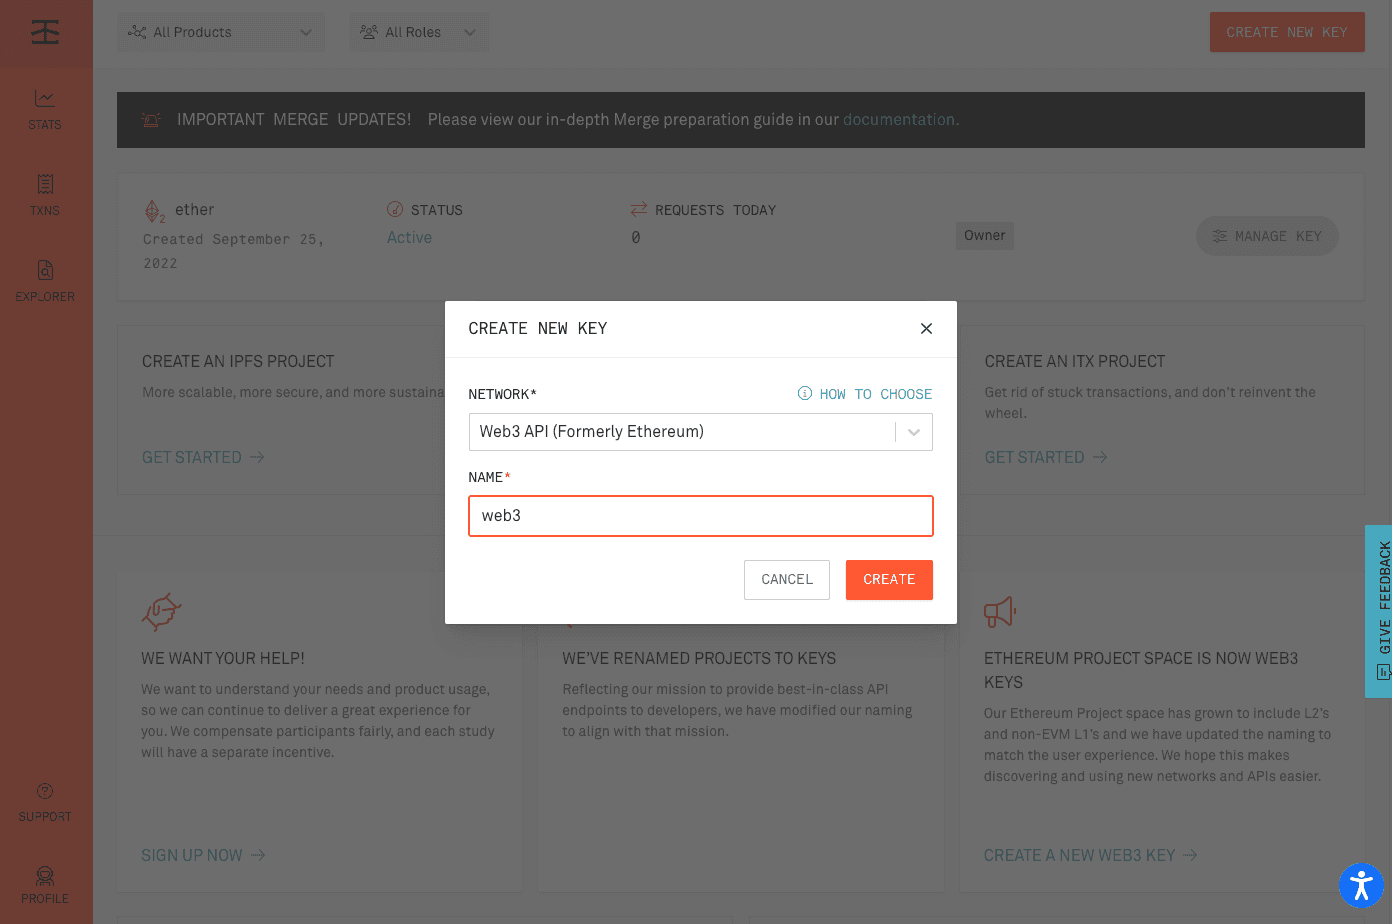
Task: Click We've Renamed Projects To Keys heading
Action: pos(699,658)
